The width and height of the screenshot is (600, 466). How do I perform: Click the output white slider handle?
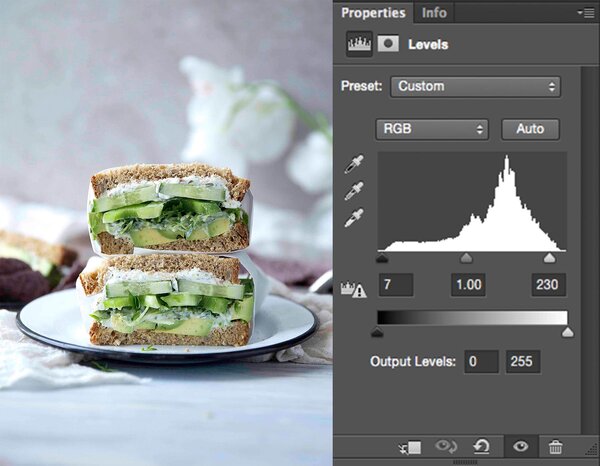pyautogui.click(x=568, y=332)
